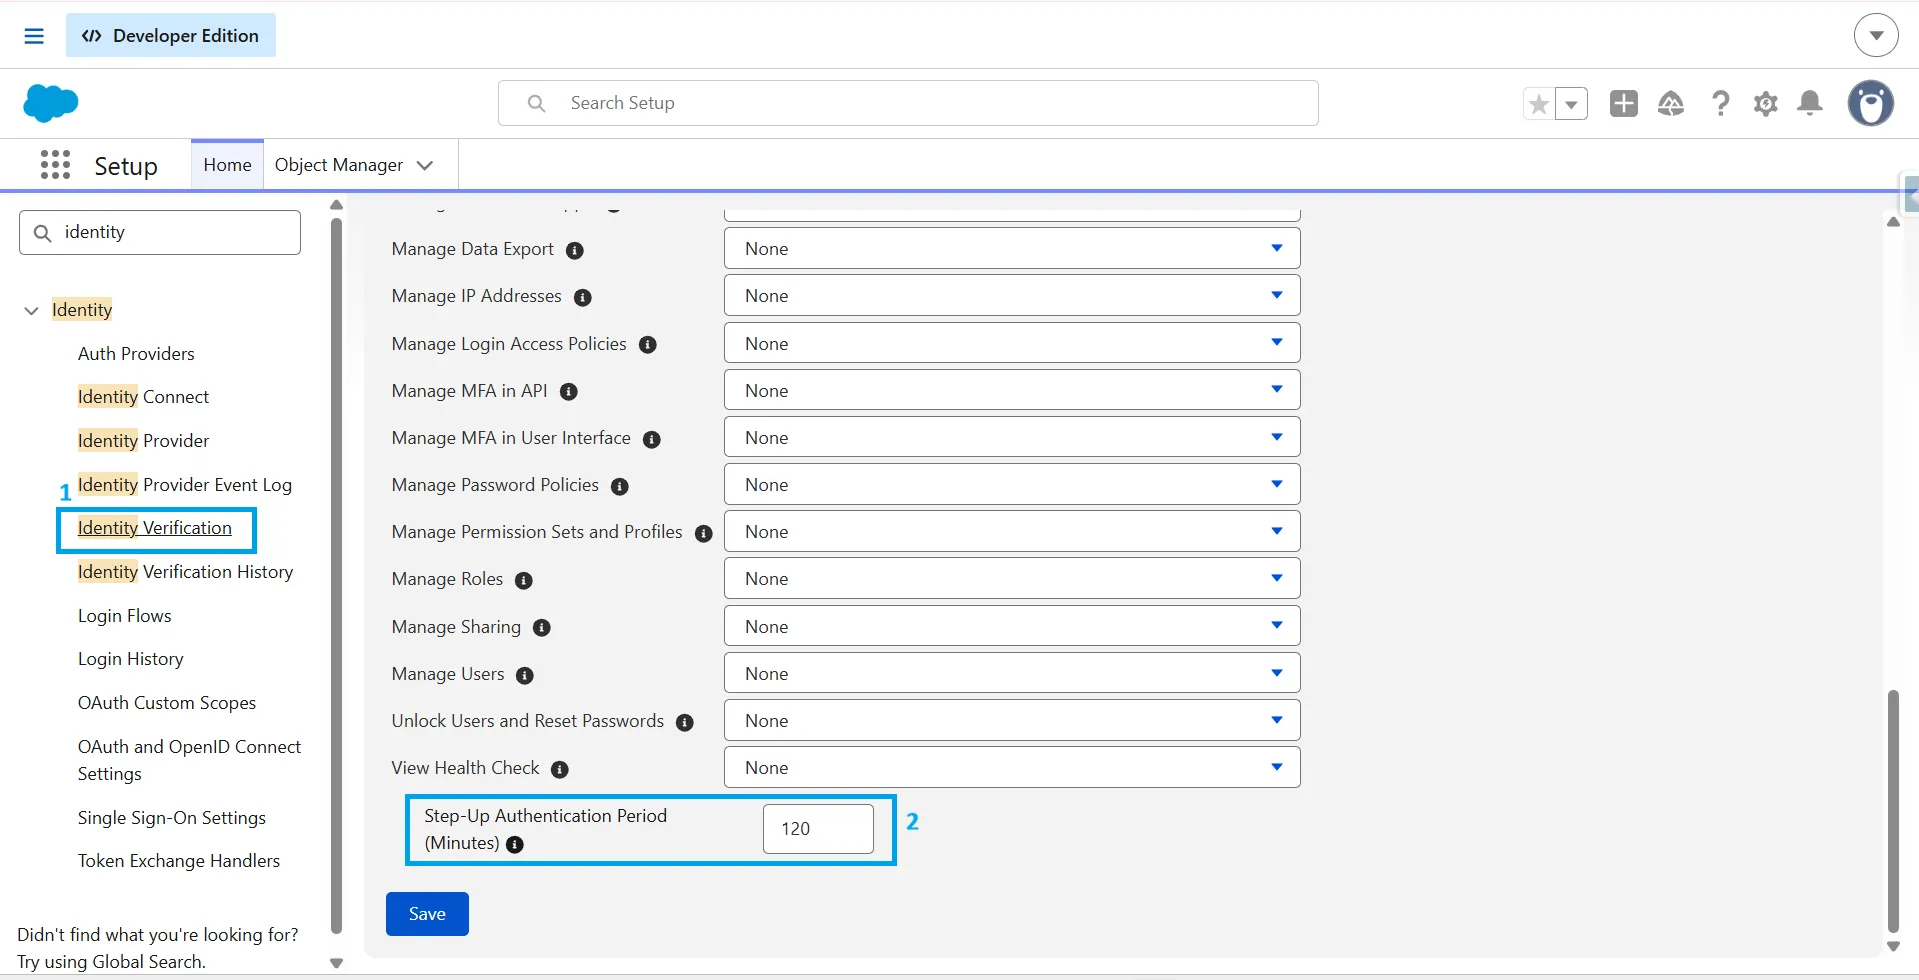Open the Manage Login Access Policies dropdown

click(1012, 344)
